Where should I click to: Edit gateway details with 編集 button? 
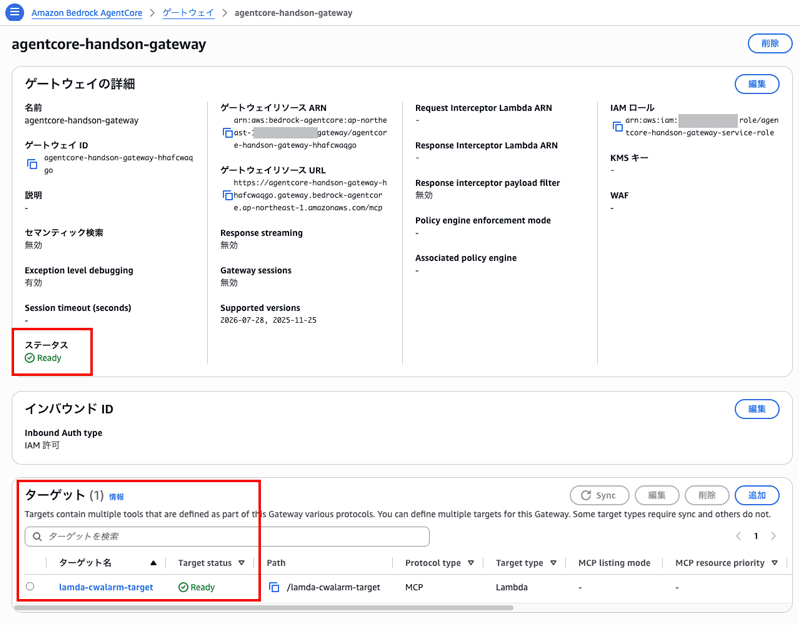757,84
